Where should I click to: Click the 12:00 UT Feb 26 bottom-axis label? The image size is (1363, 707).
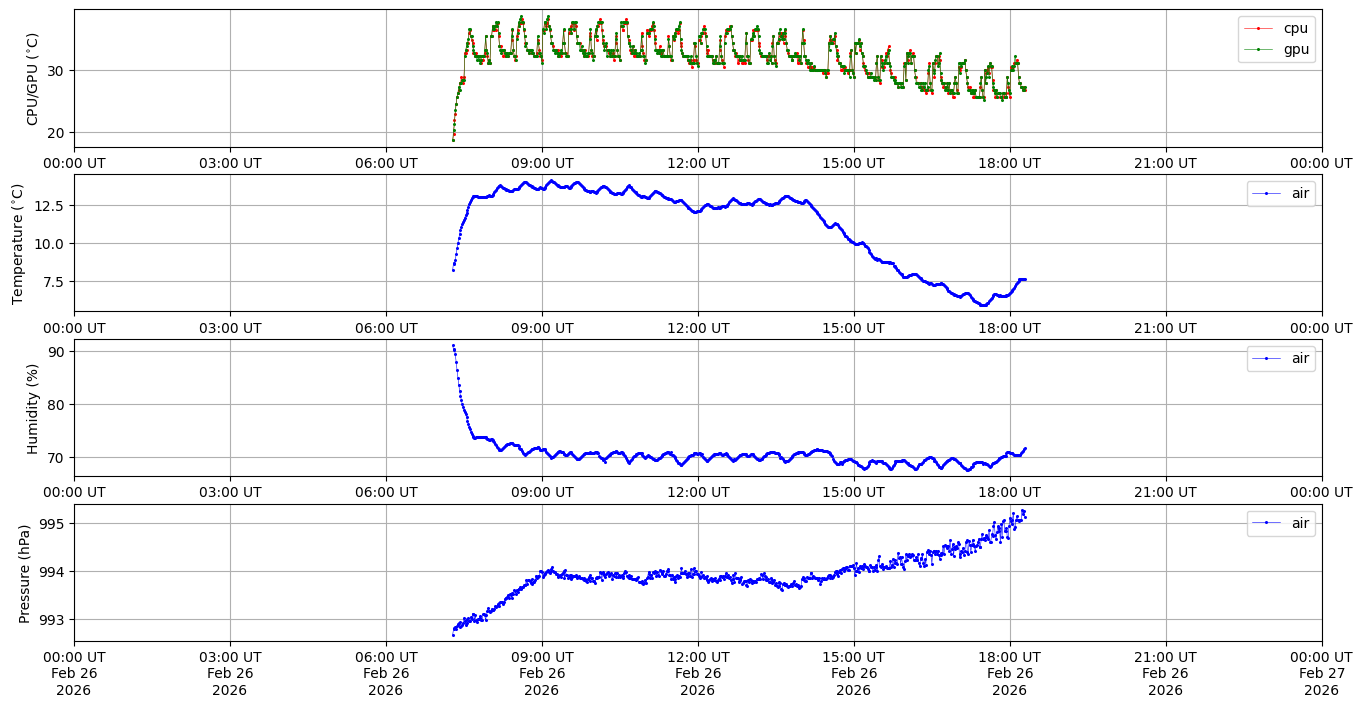tap(697, 673)
